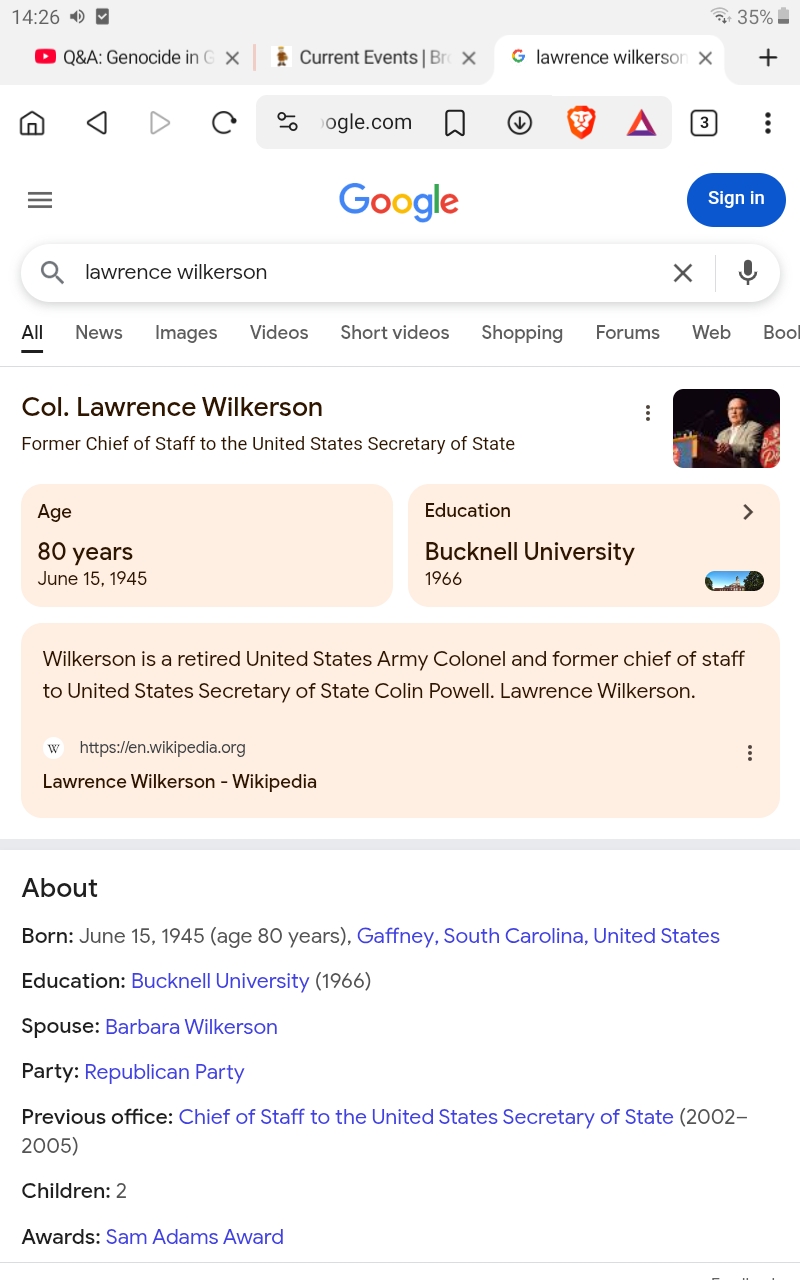Screen dimensions: 800x1280
Task: Open site settings icon in address bar
Action: (x=288, y=123)
